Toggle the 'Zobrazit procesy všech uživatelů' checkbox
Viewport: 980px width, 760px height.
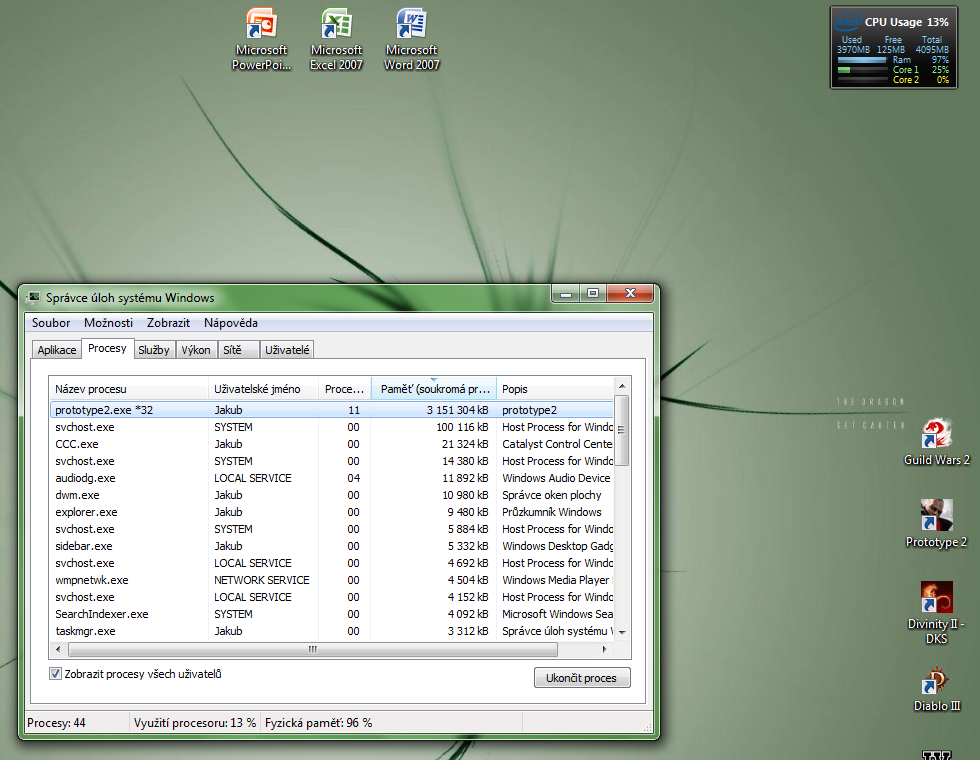pos(56,674)
